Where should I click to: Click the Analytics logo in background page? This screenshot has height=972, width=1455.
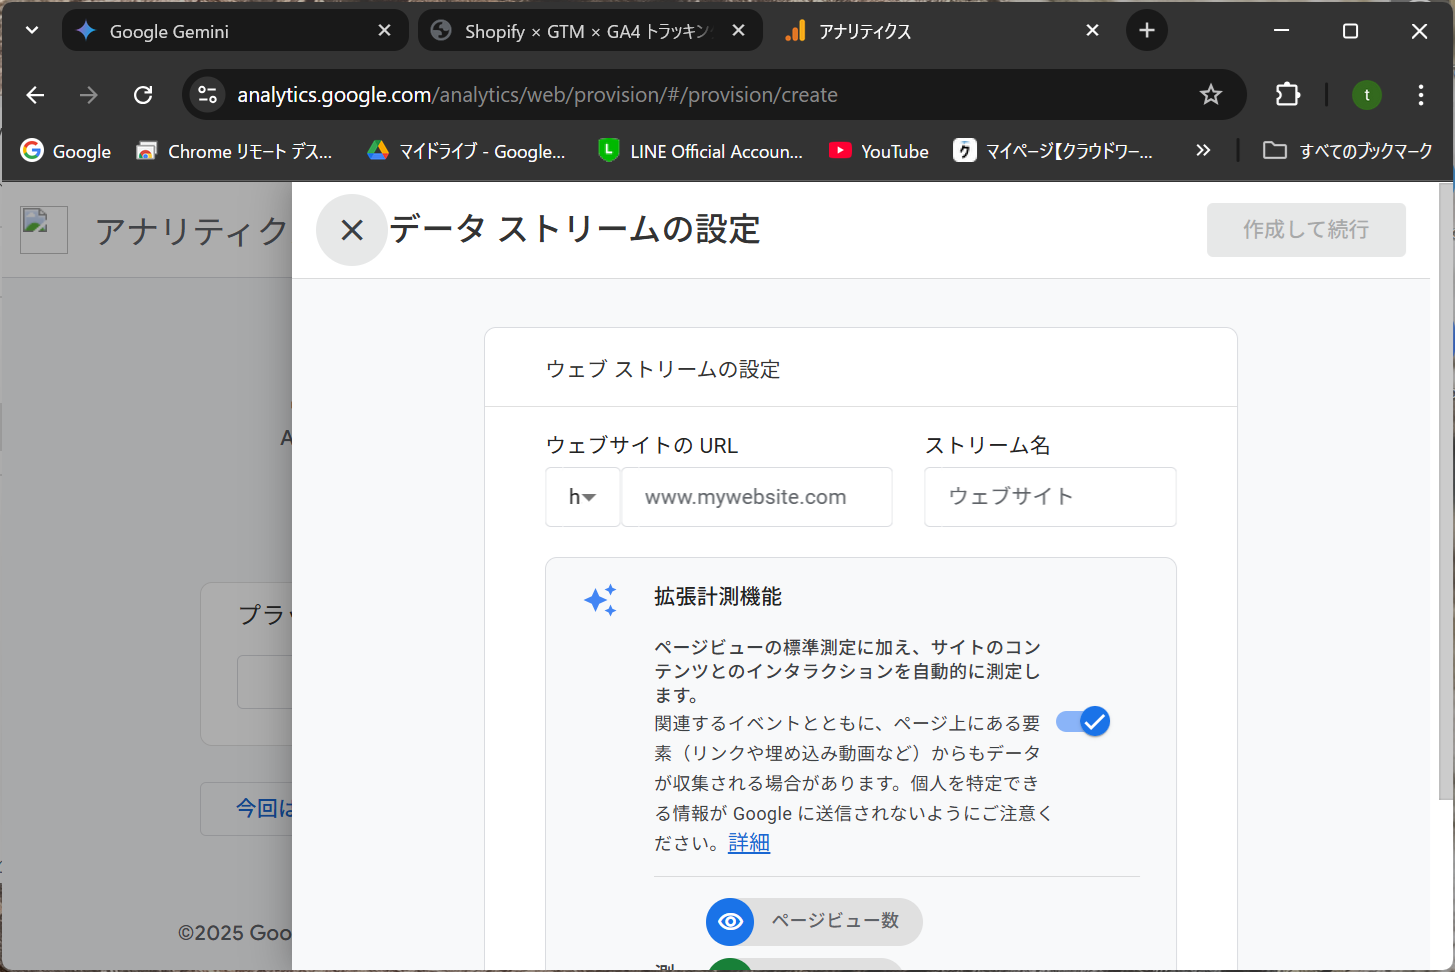coord(44,230)
